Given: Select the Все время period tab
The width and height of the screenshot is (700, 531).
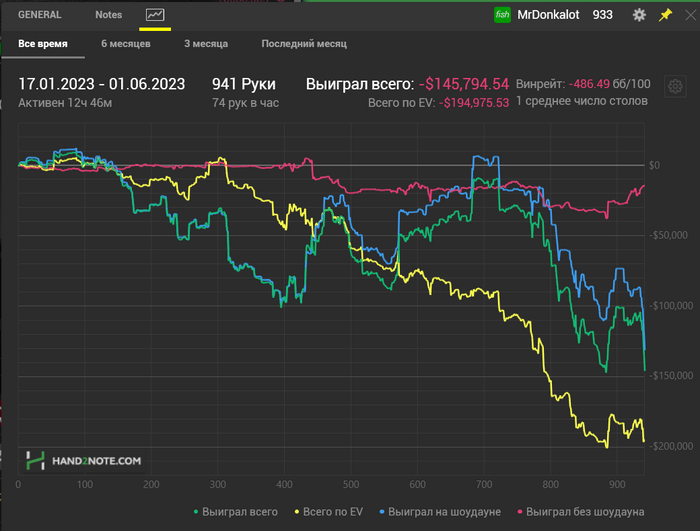Looking at the screenshot, I should tap(43, 44).
